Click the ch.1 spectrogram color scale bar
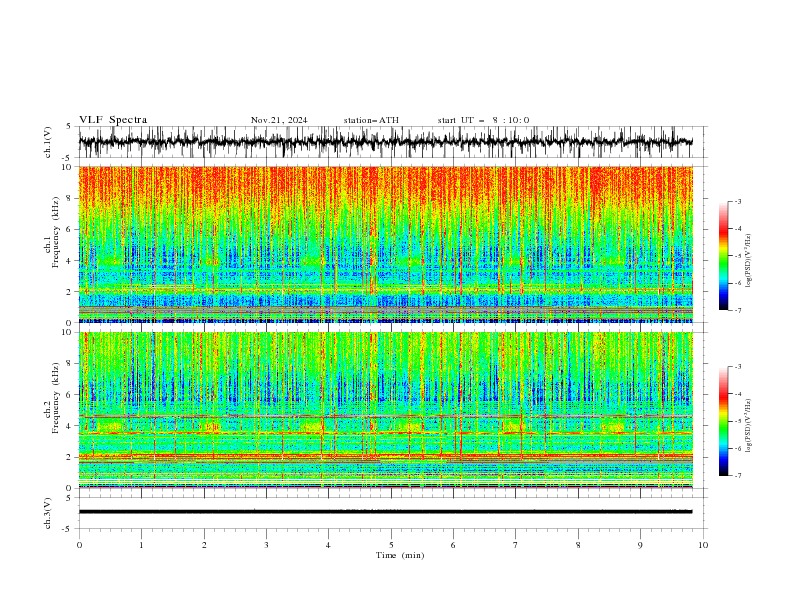The image size is (792, 612). pos(723,256)
